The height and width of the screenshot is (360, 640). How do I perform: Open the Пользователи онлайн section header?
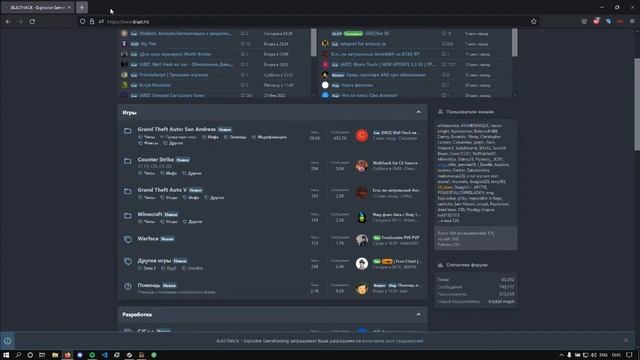(470, 112)
